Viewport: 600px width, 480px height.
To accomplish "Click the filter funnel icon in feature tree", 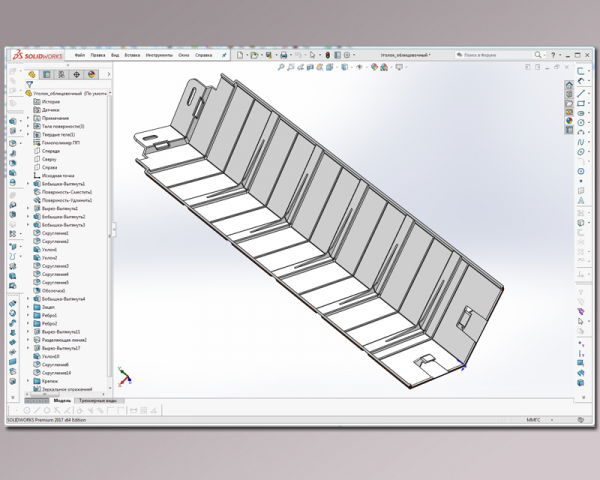I will click(x=29, y=84).
